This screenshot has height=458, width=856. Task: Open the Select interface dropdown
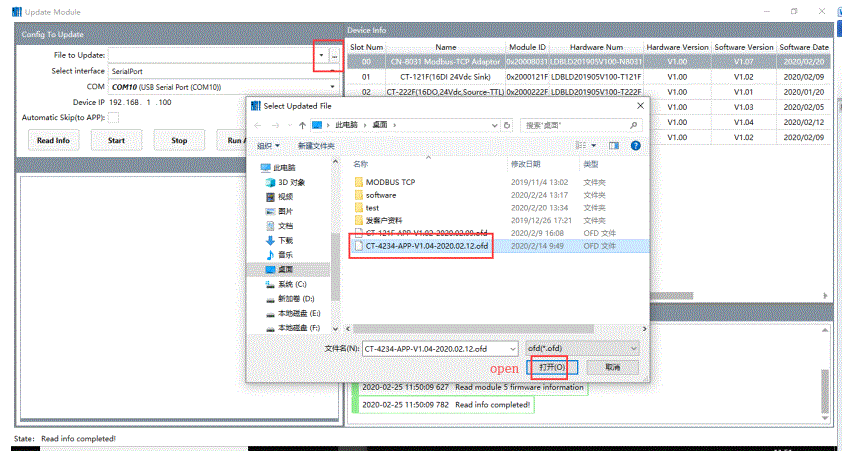332,72
